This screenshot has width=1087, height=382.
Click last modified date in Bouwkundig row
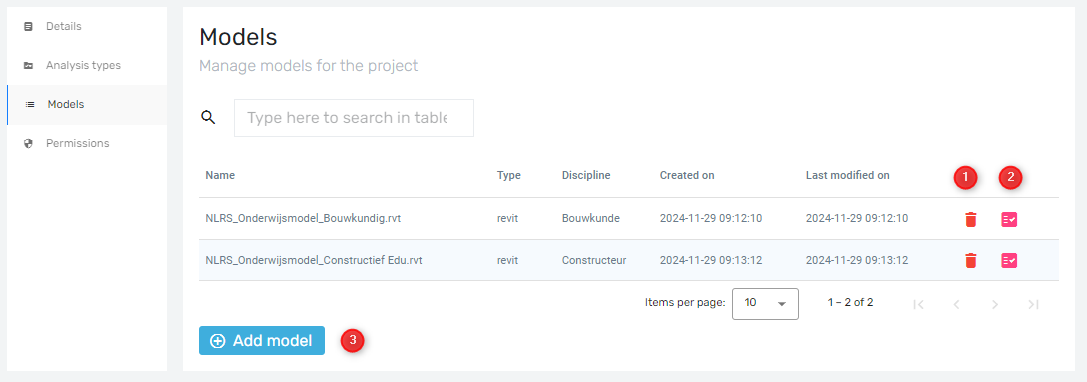coord(857,218)
